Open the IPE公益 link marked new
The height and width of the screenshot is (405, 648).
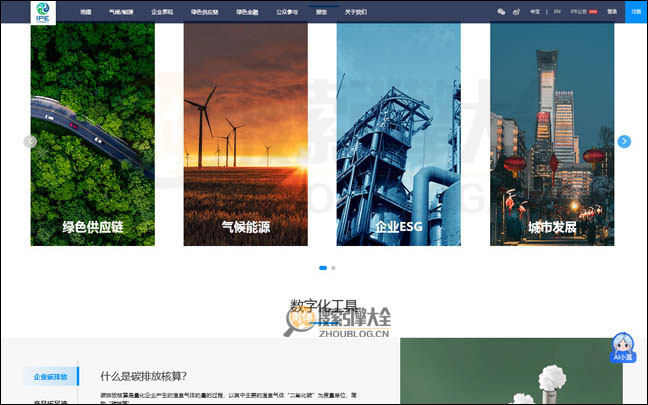tap(584, 12)
